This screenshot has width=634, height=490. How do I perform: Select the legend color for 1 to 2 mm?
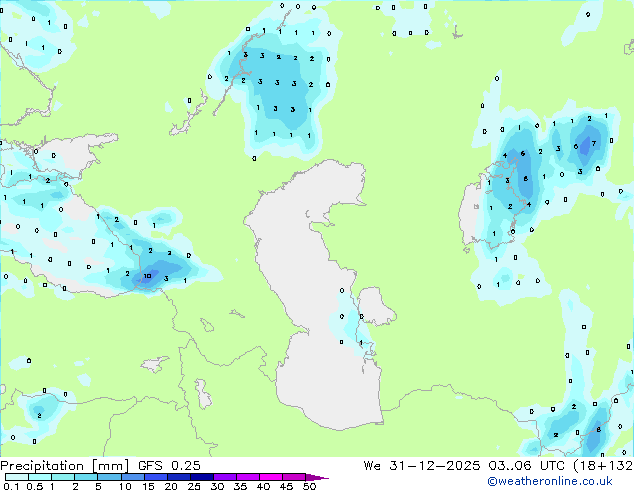pyautogui.click(x=63, y=477)
